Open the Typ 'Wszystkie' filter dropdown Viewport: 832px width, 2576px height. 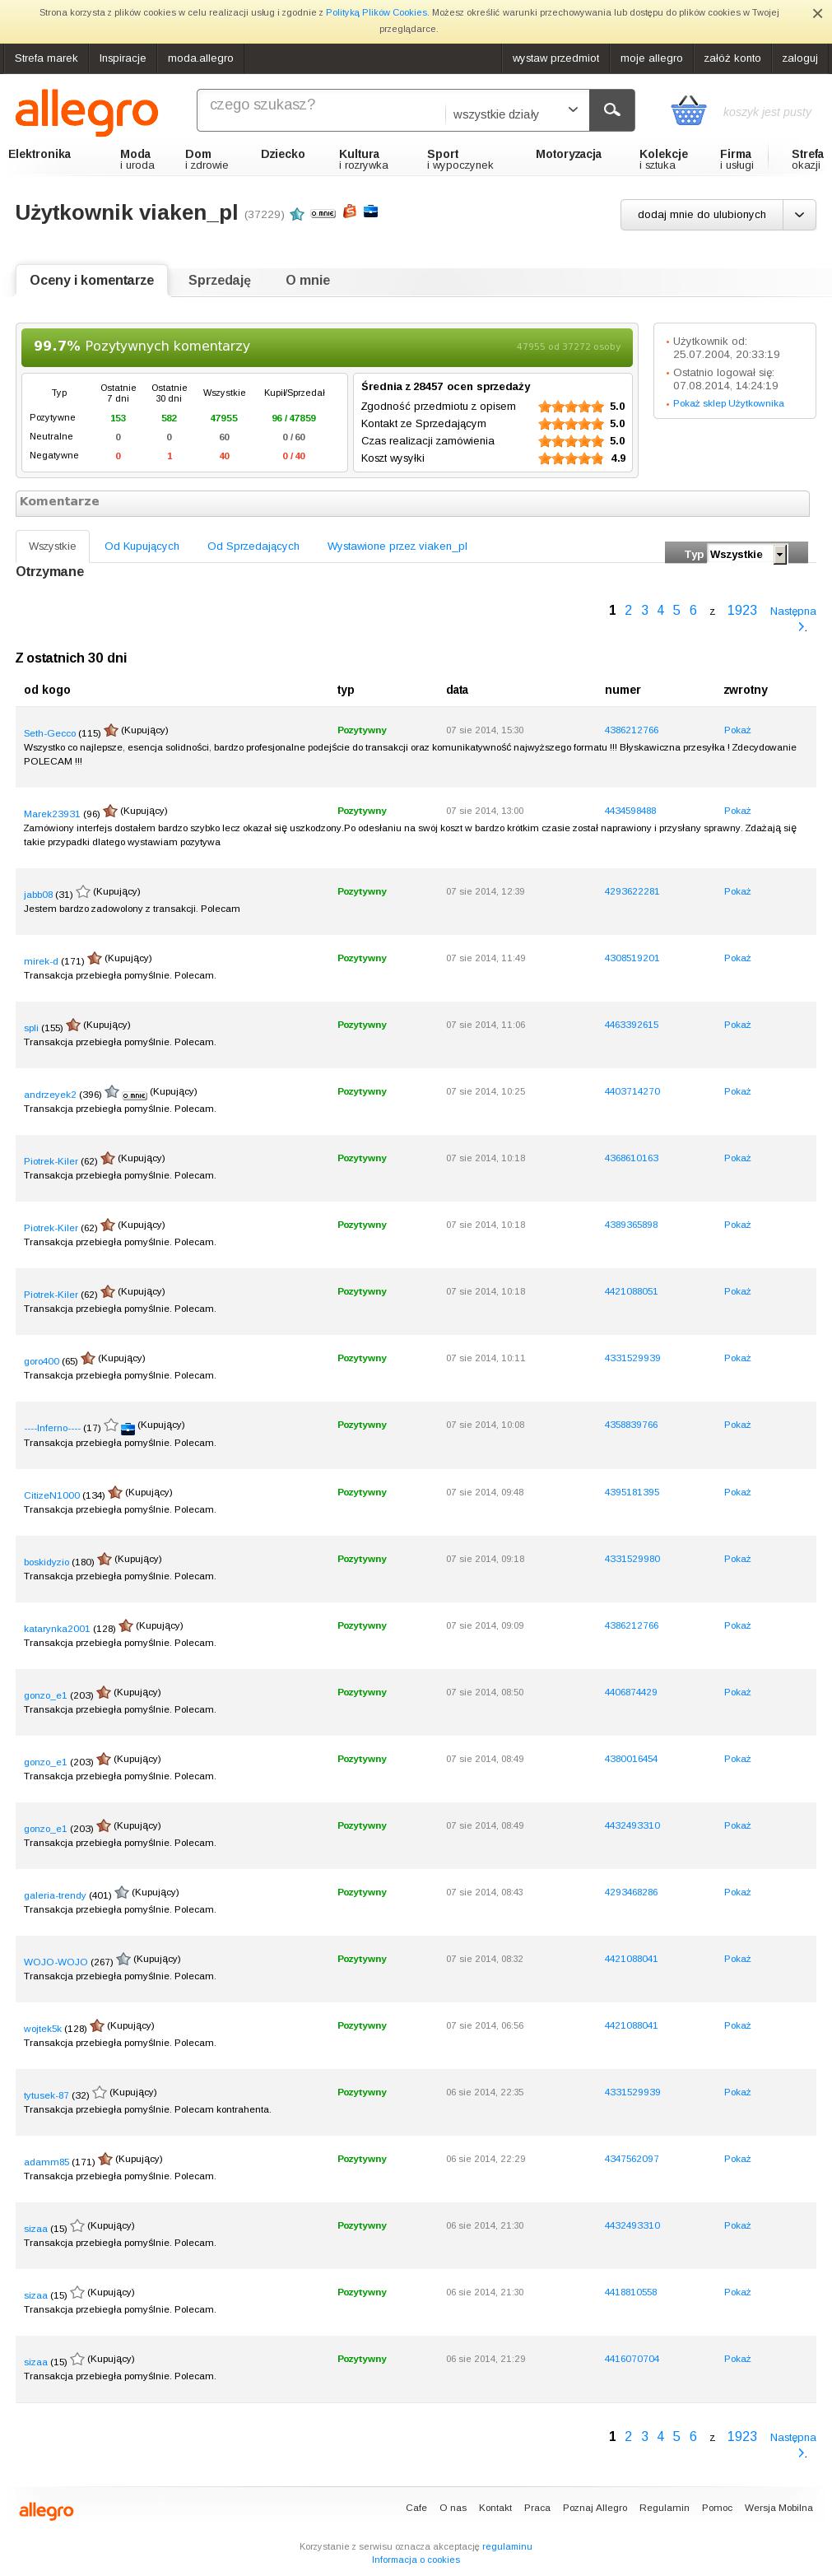780,554
